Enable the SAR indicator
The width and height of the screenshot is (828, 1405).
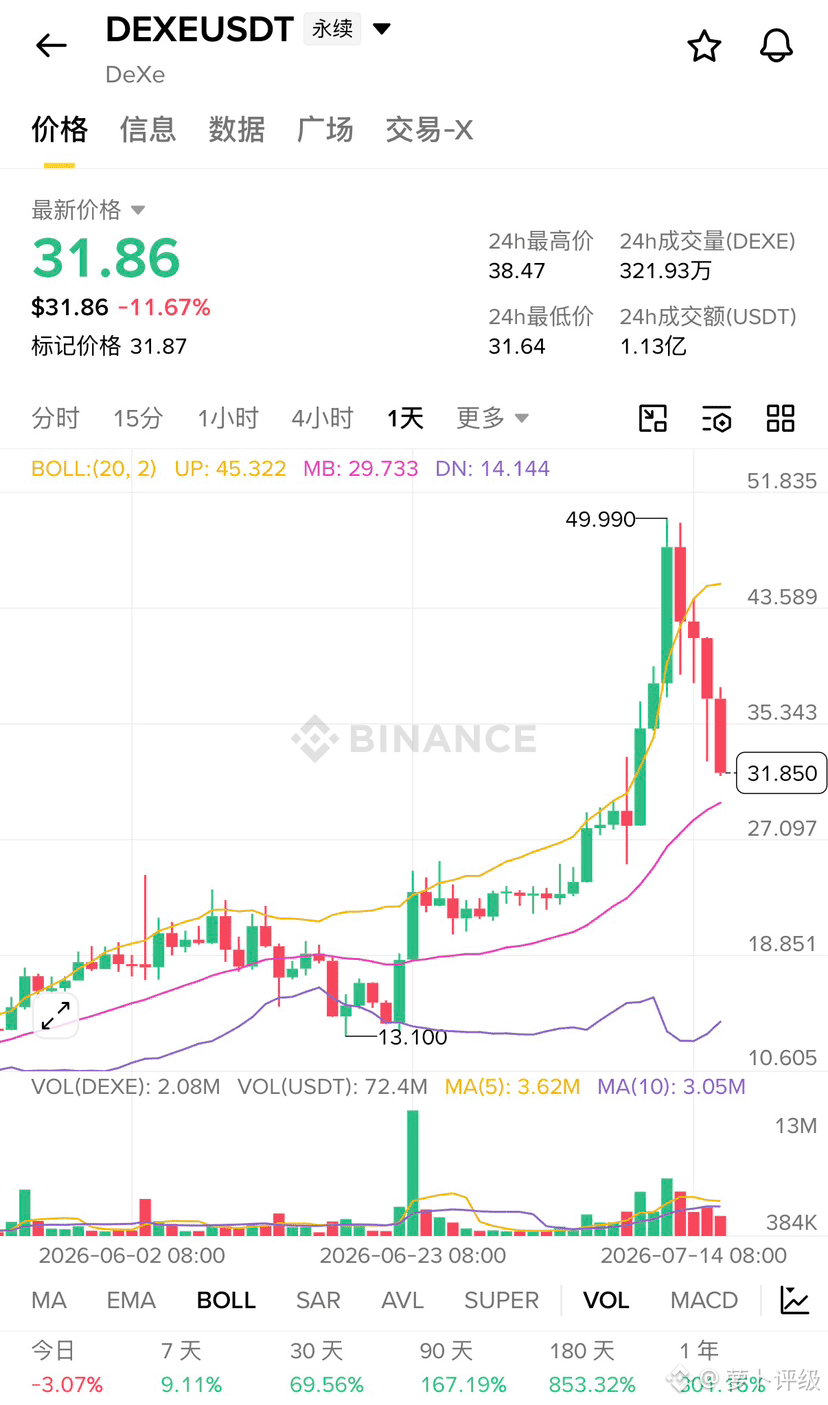(x=318, y=1300)
